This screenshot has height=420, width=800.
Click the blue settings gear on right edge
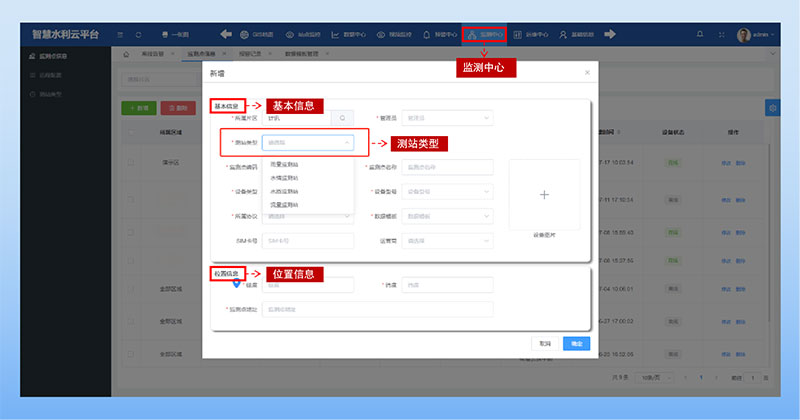click(771, 107)
